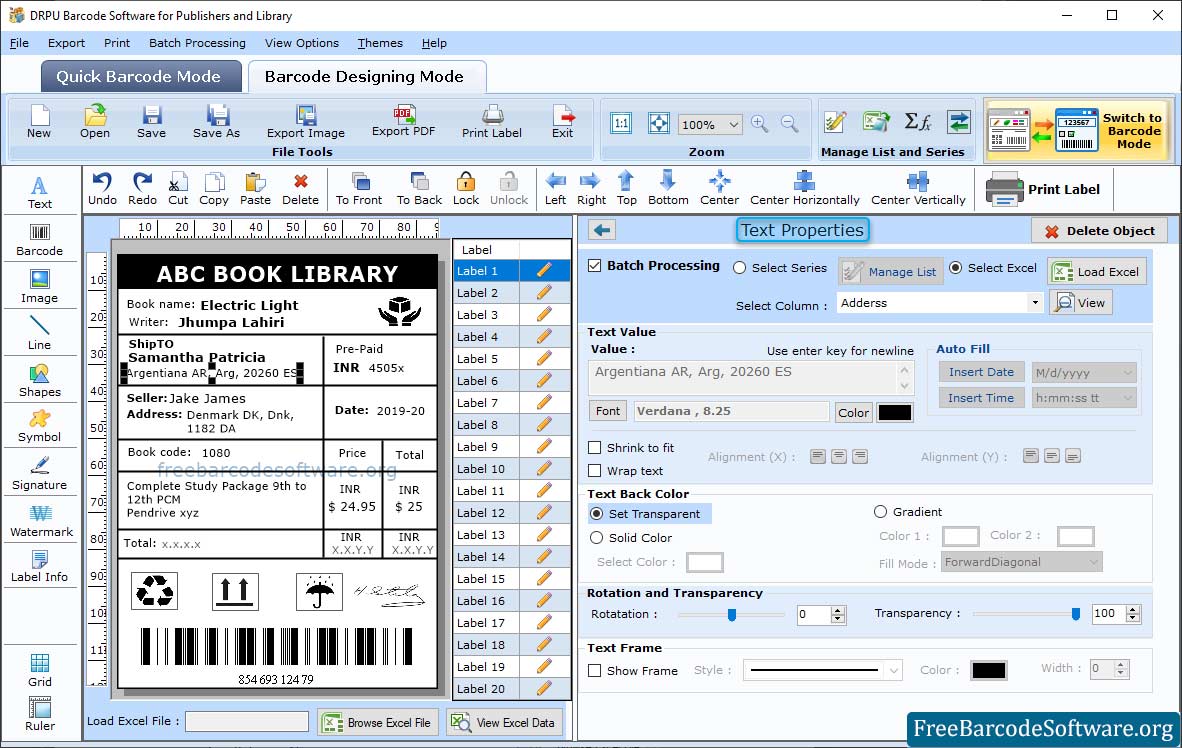This screenshot has height=748, width=1182.
Task: Click the zoom out magnifier
Action: tap(789, 124)
